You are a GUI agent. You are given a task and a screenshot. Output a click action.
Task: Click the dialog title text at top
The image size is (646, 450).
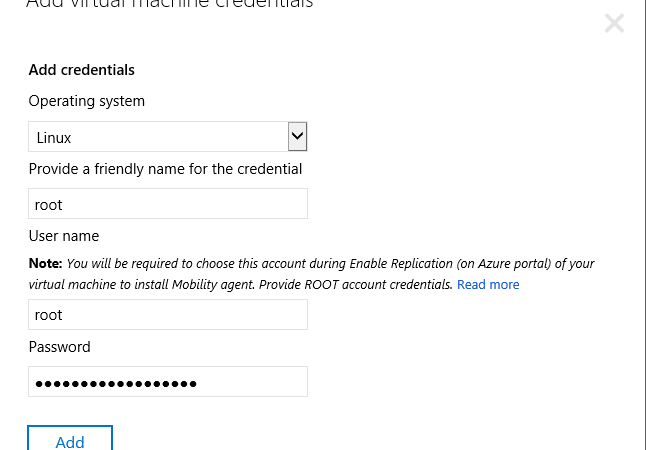pyautogui.click(x=169, y=5)
